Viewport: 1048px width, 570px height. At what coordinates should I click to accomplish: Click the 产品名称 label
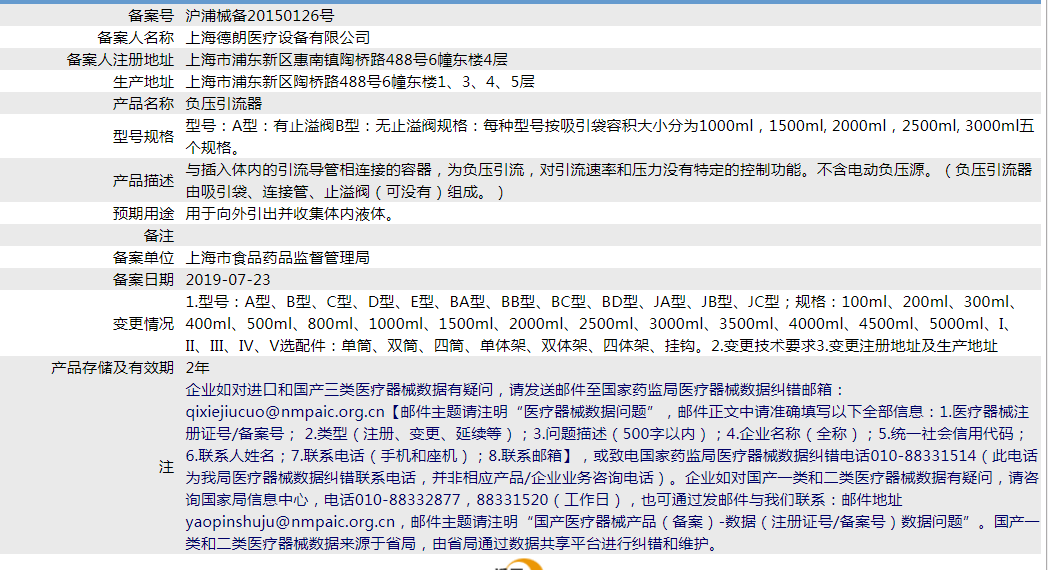144,104
